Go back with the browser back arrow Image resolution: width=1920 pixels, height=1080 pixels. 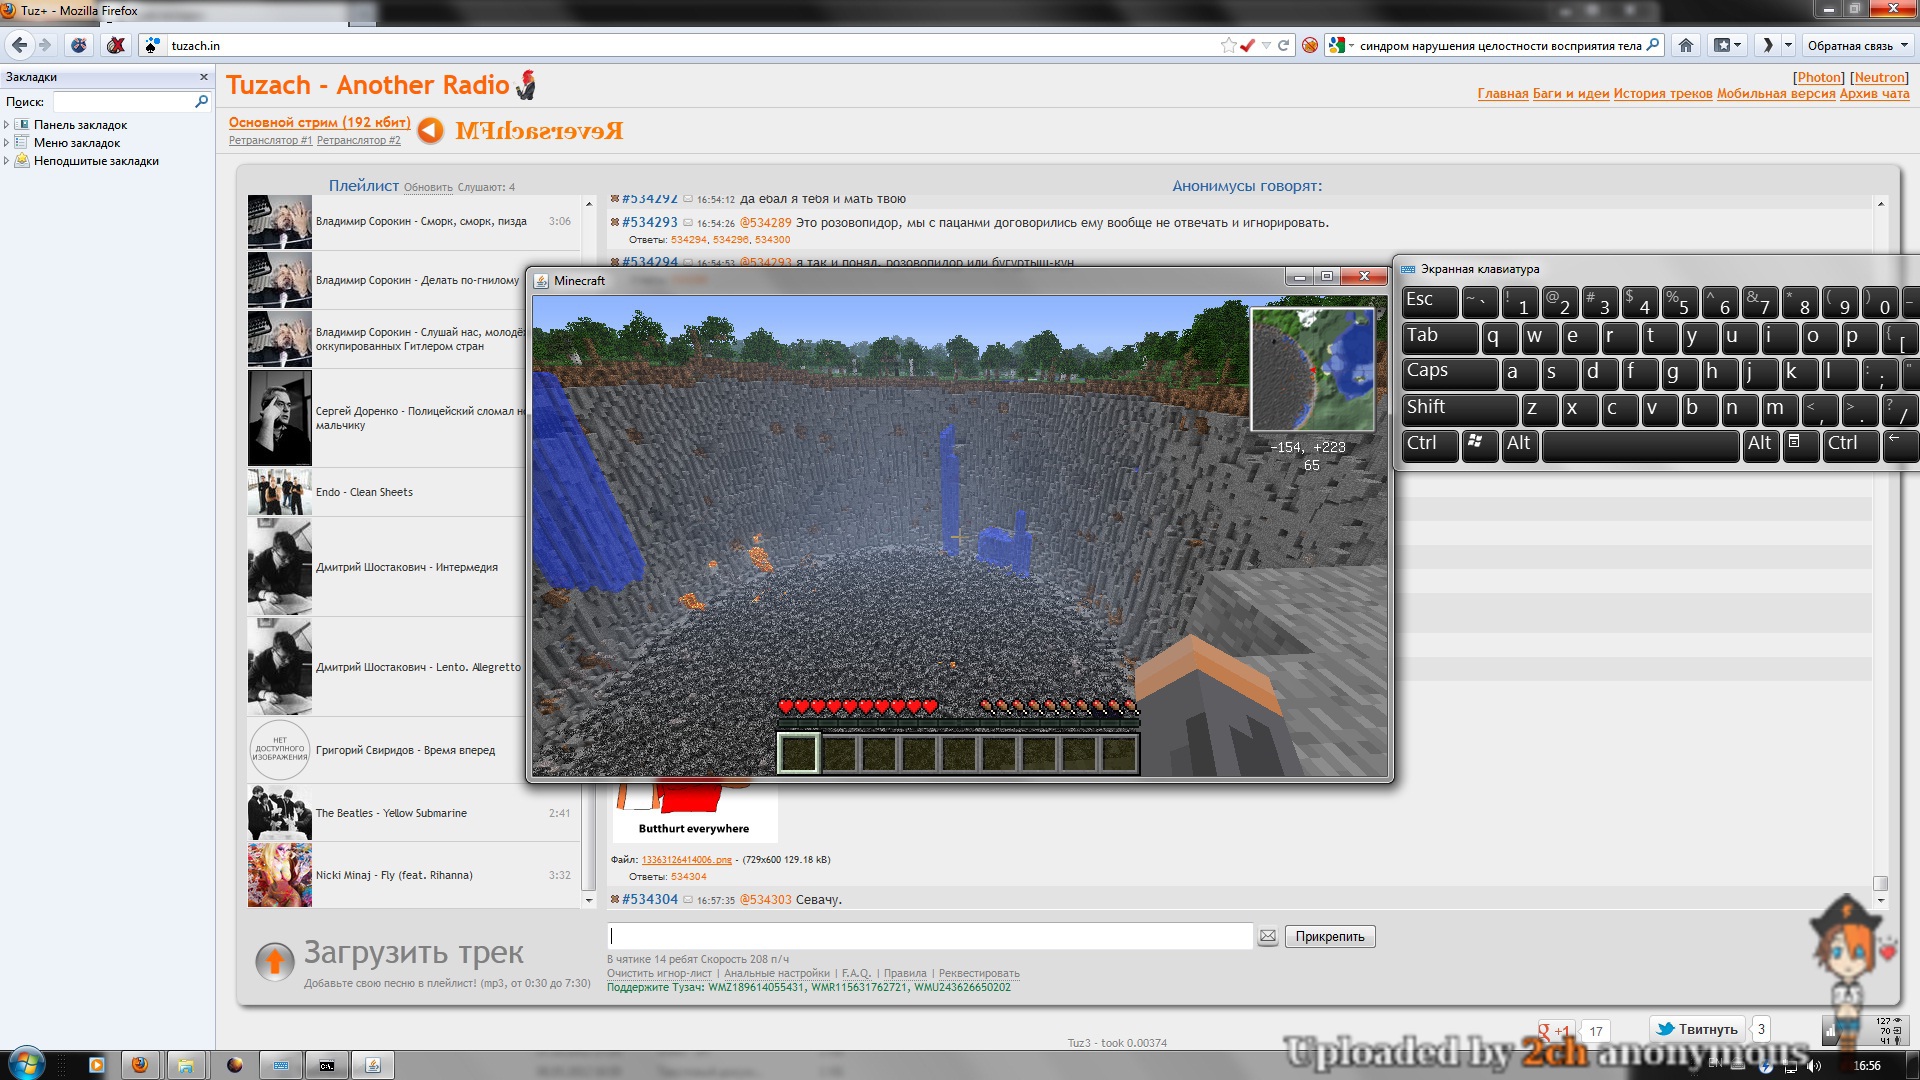tap(19, 45)
